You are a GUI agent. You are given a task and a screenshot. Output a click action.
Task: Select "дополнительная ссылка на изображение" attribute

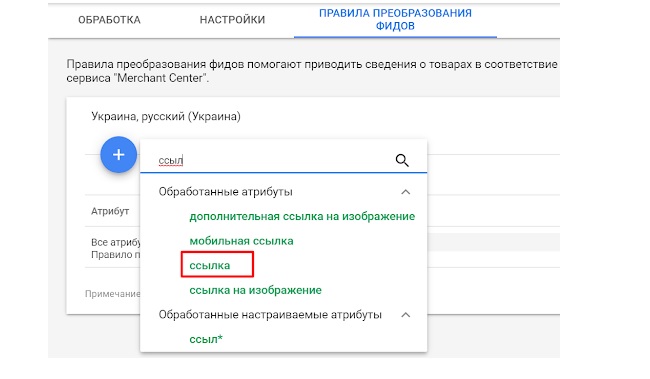[x=302, y=216]
